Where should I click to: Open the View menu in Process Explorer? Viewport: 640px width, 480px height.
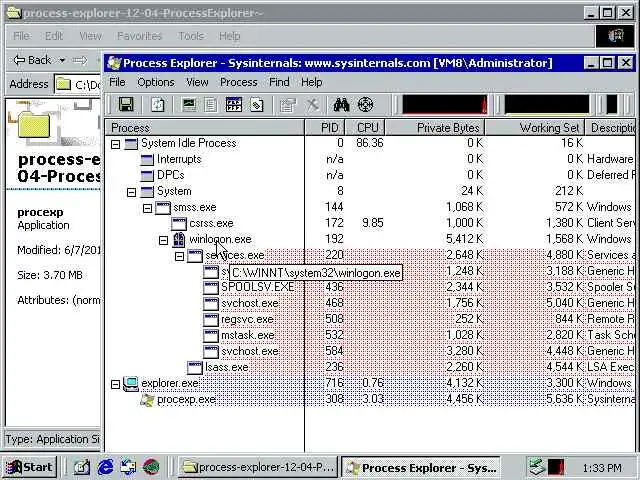[x=197, y=82]
